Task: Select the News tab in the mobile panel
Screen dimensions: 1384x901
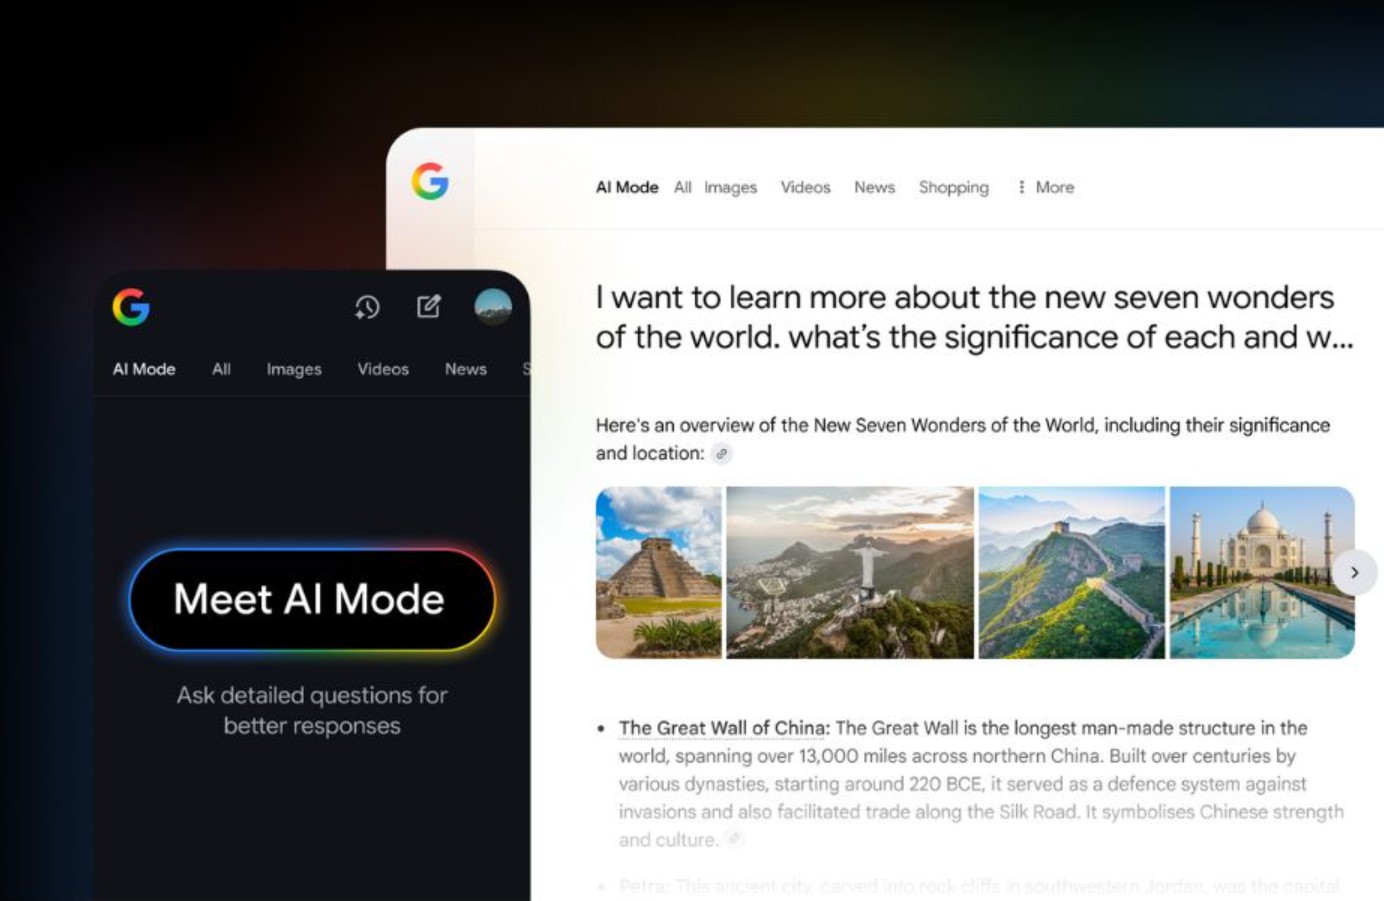Action: point(466,369)
